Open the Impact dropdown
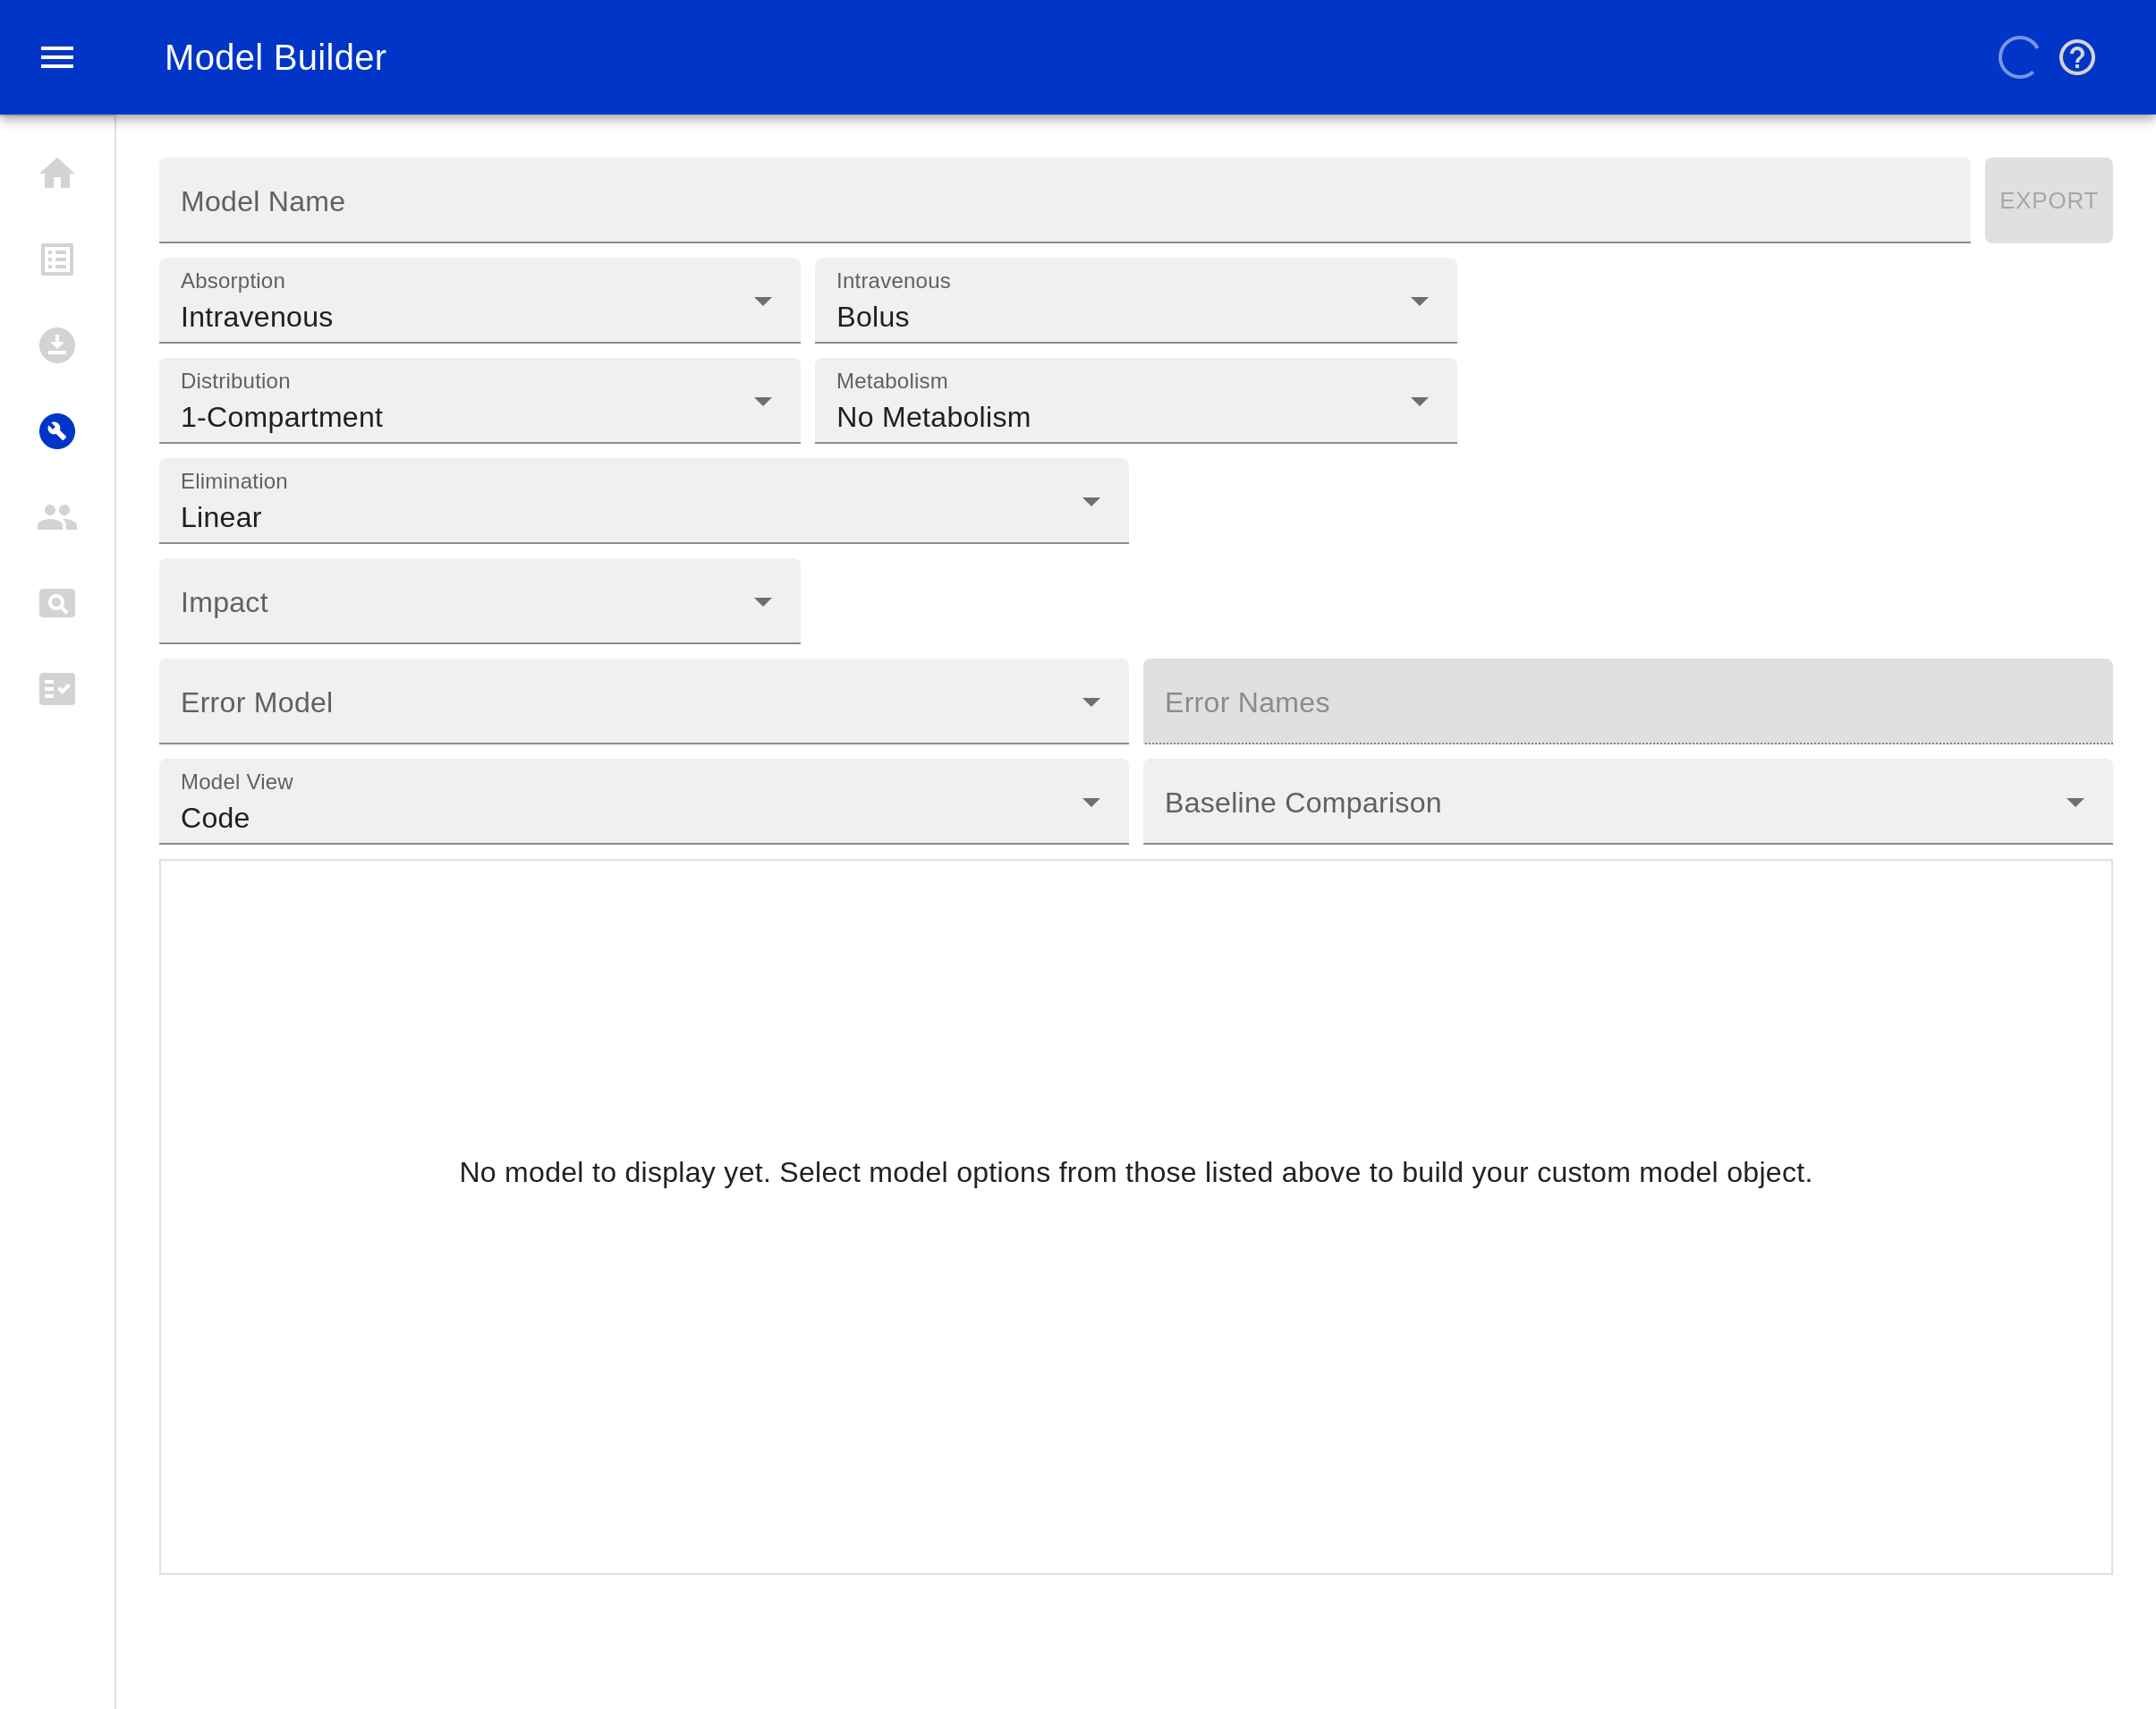This screenshot has height=1709, width=2156. coord(479,602)
